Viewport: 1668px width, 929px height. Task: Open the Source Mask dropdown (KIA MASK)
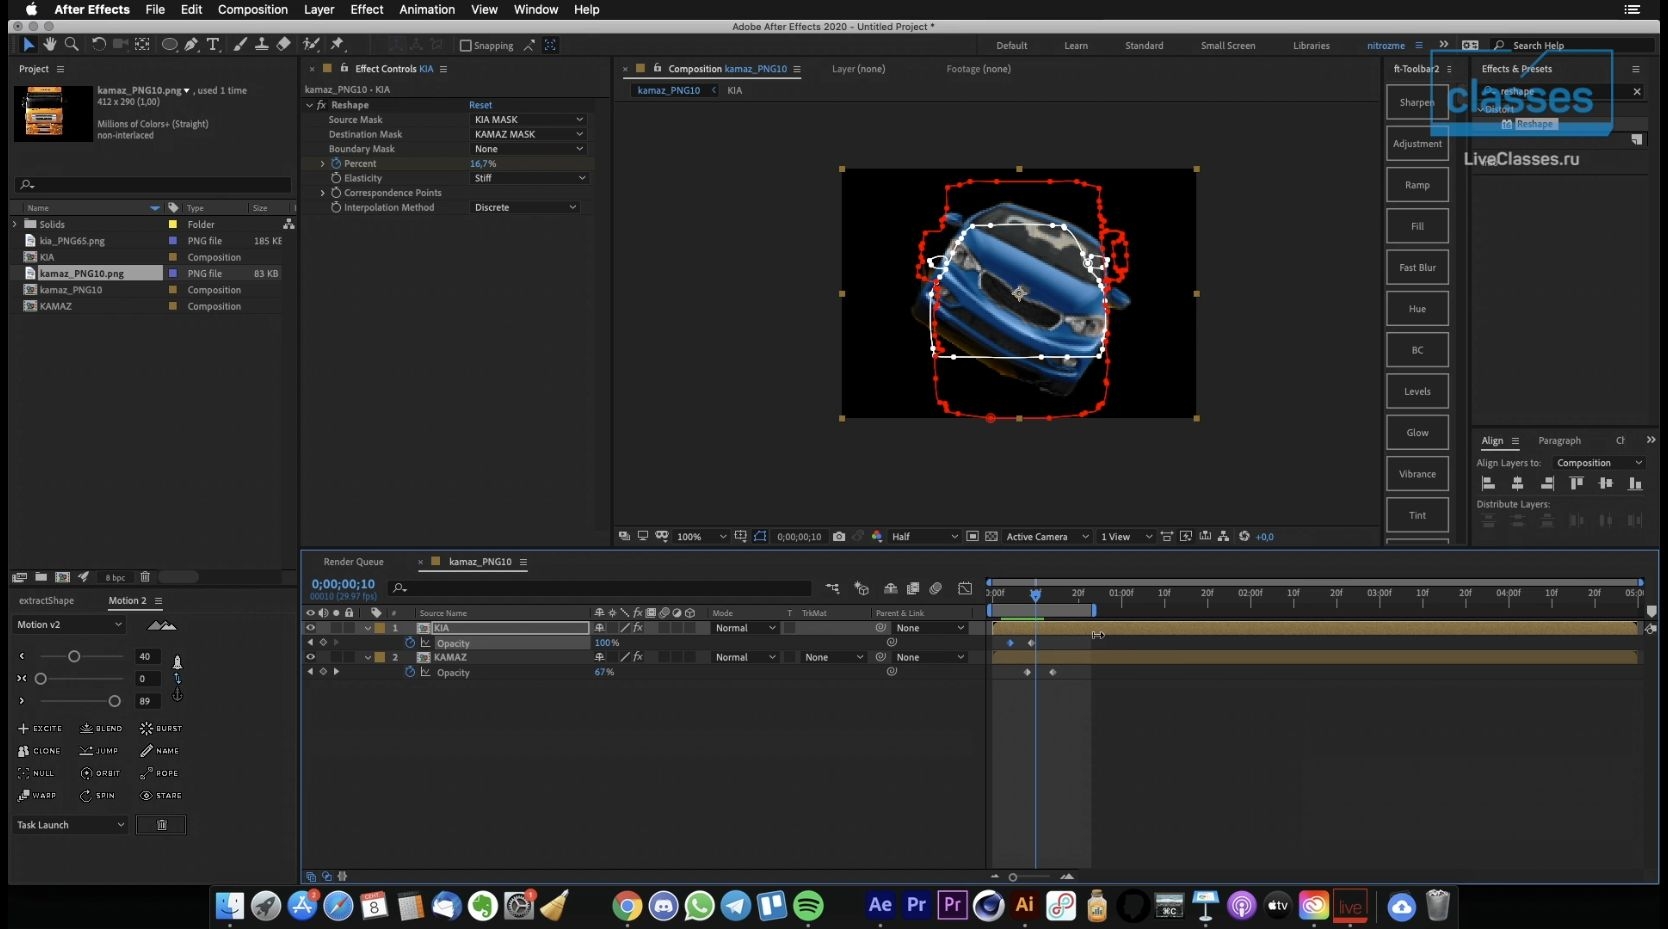point(528,119)
